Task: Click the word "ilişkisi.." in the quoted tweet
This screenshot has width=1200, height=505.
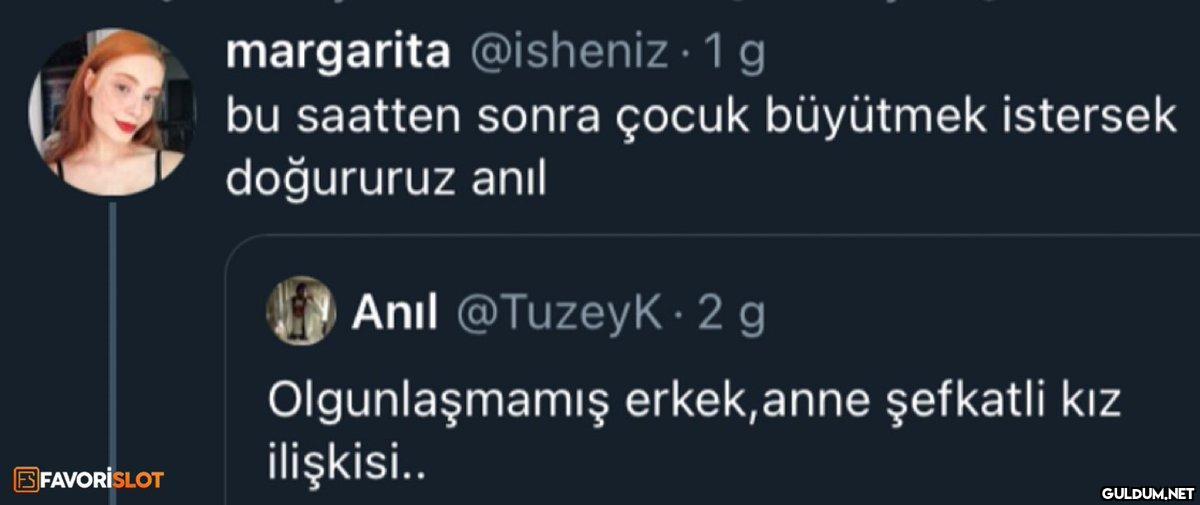Action: click(347, 464)
